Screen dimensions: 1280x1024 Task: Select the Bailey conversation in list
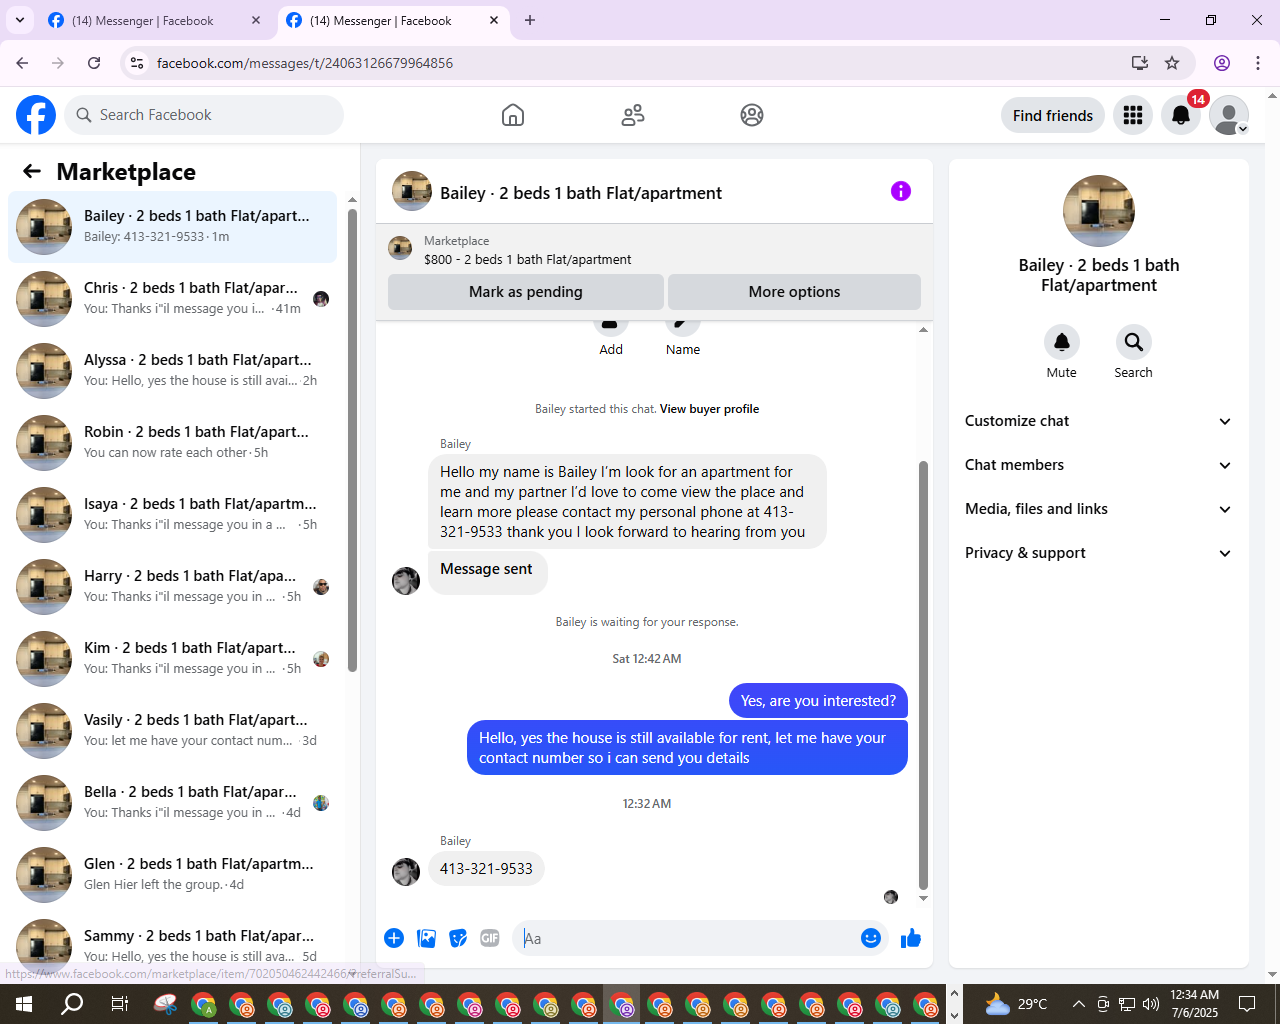click(x=172, y=227)
